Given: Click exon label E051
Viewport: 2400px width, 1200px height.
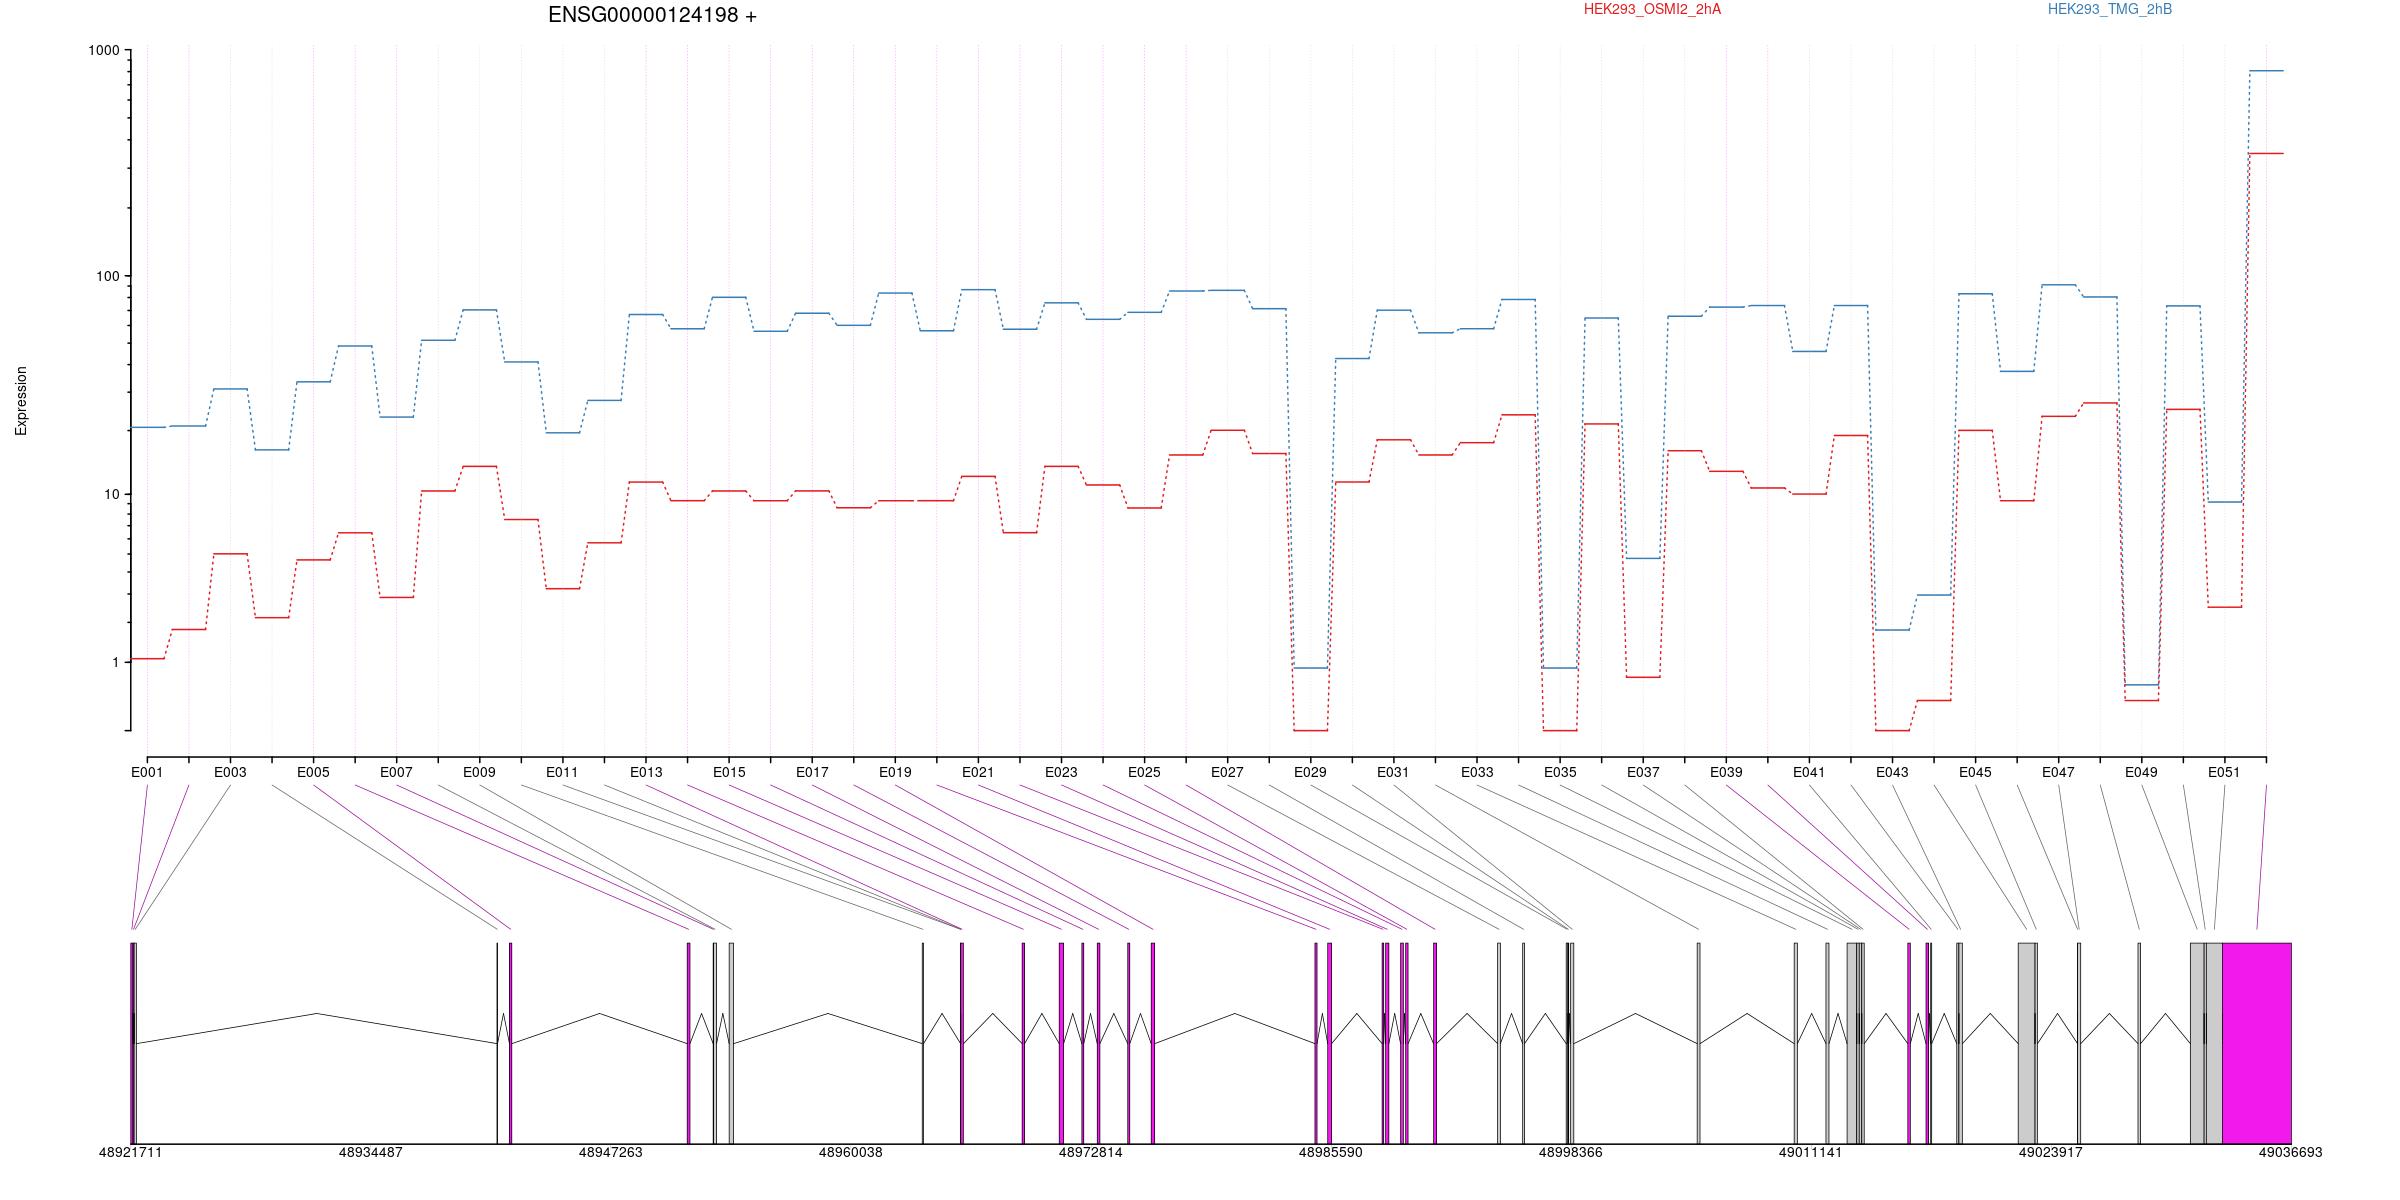Looking at the screenshot, I should coord(2224,772).
